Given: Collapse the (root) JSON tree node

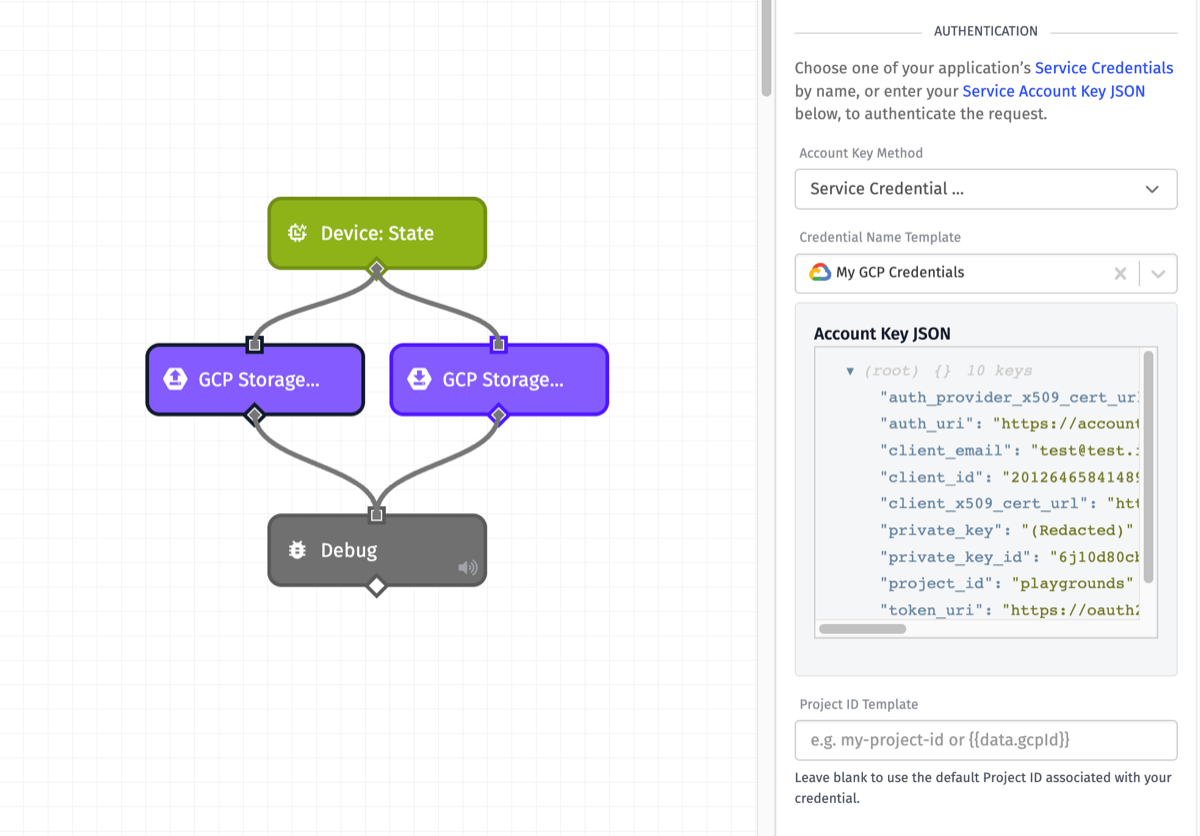Looking at the screenshot, I should [x=850, y=371].
